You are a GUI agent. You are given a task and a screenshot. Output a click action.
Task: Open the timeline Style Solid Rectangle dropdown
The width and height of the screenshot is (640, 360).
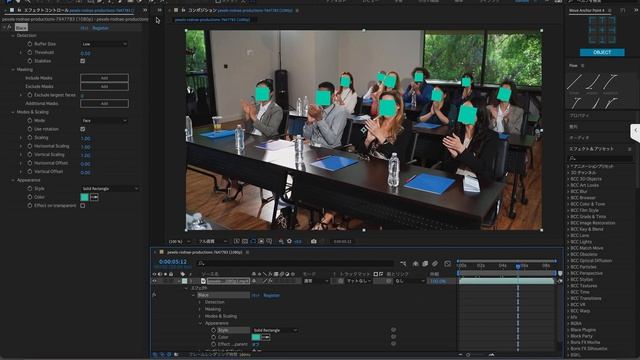click(x=275, y=330)
